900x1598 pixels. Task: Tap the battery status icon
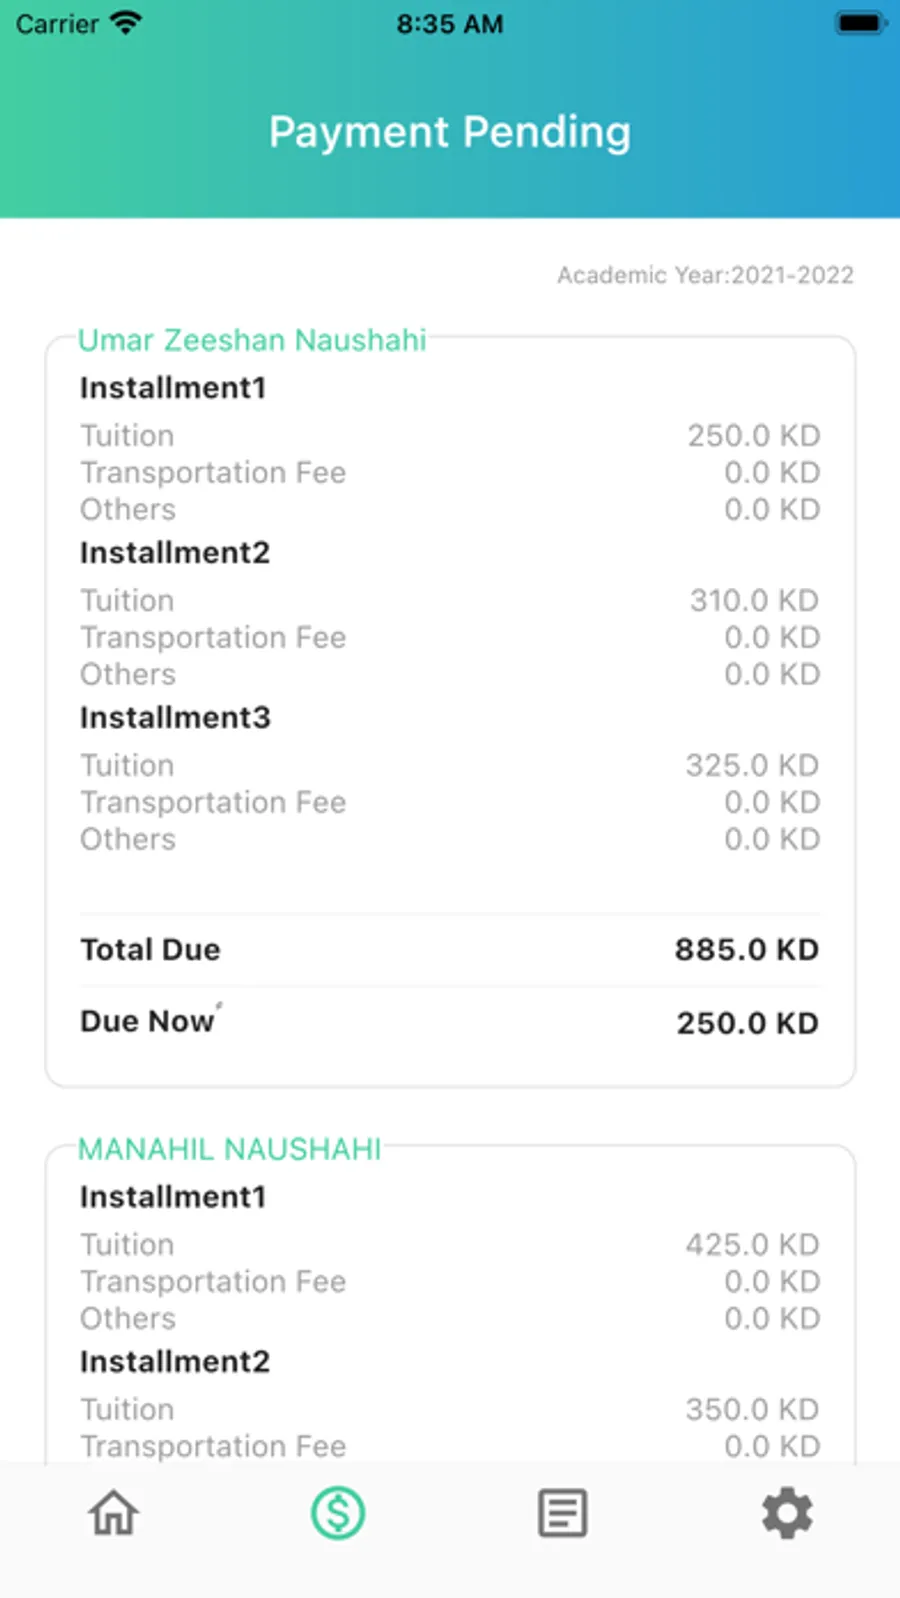(x=860, y=23)
